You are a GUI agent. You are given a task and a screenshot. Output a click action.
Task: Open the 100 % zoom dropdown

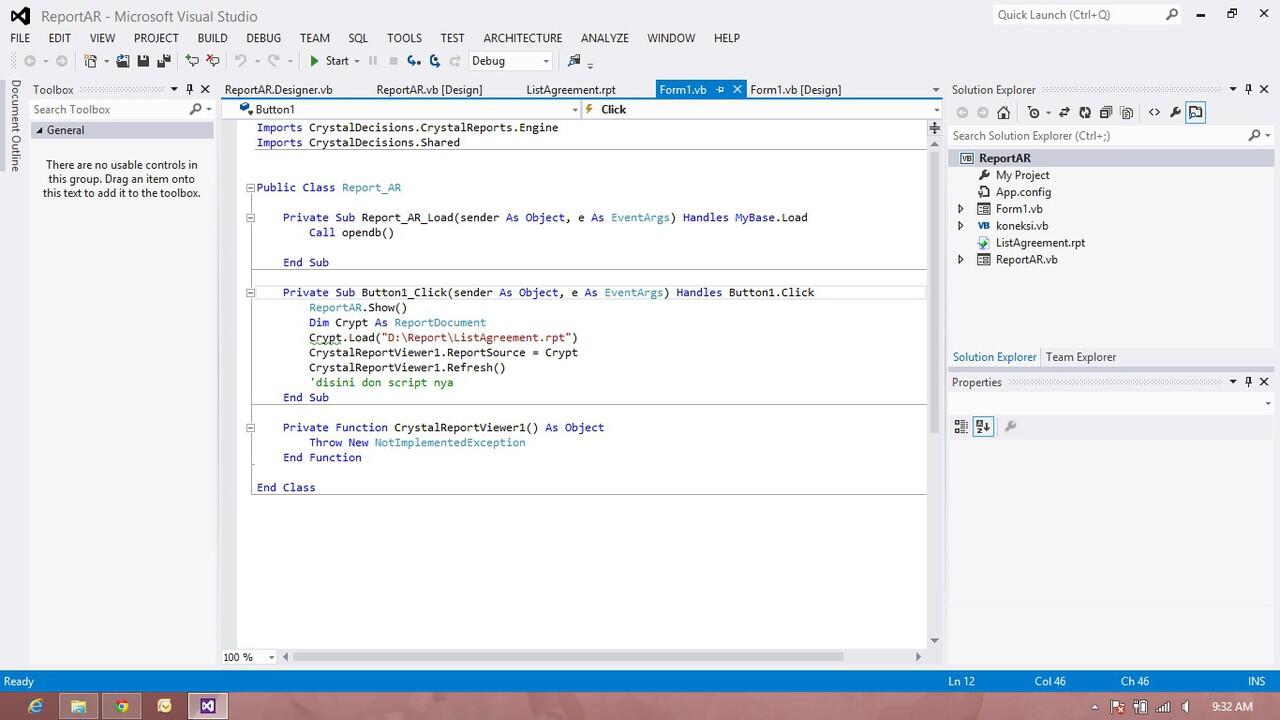coord(271,657)
